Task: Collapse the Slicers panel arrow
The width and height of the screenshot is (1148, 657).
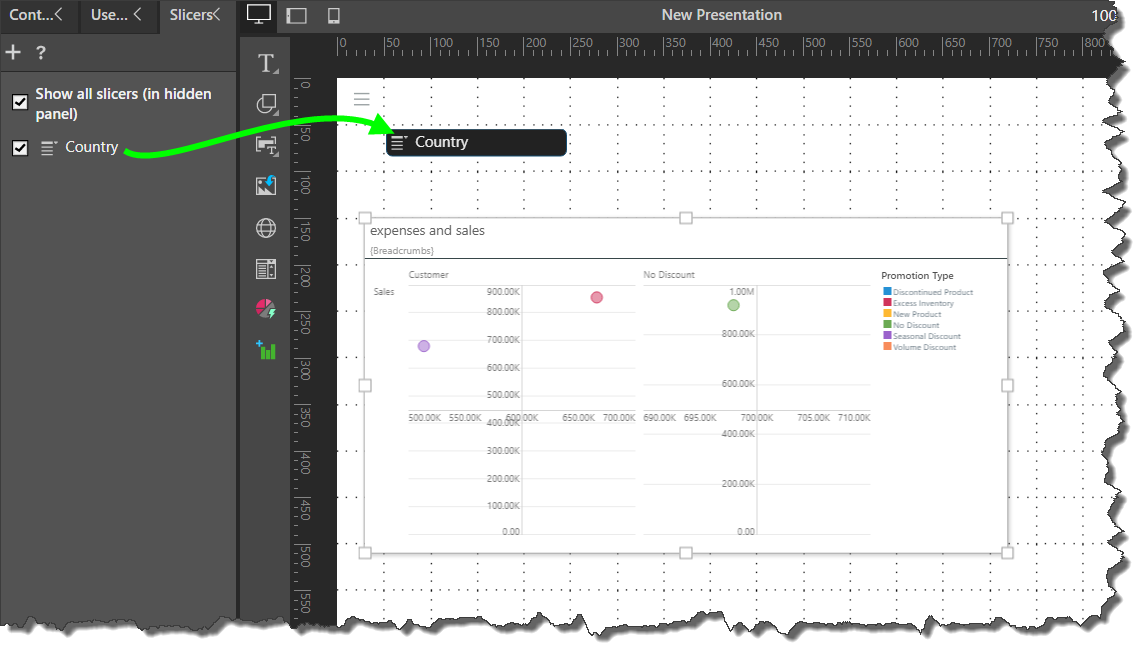Action: coord(217,14)
